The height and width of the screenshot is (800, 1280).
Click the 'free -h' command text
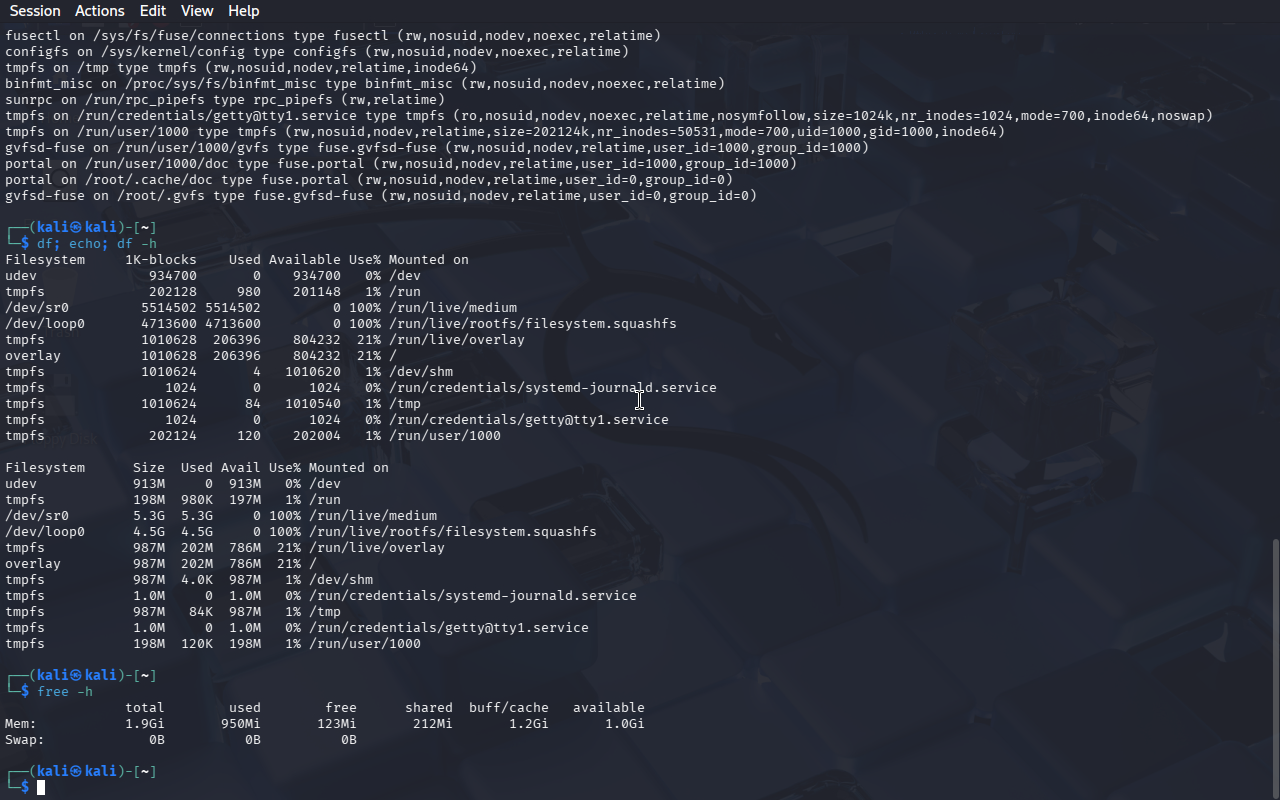pyautogui.click(x=65, y=692)
